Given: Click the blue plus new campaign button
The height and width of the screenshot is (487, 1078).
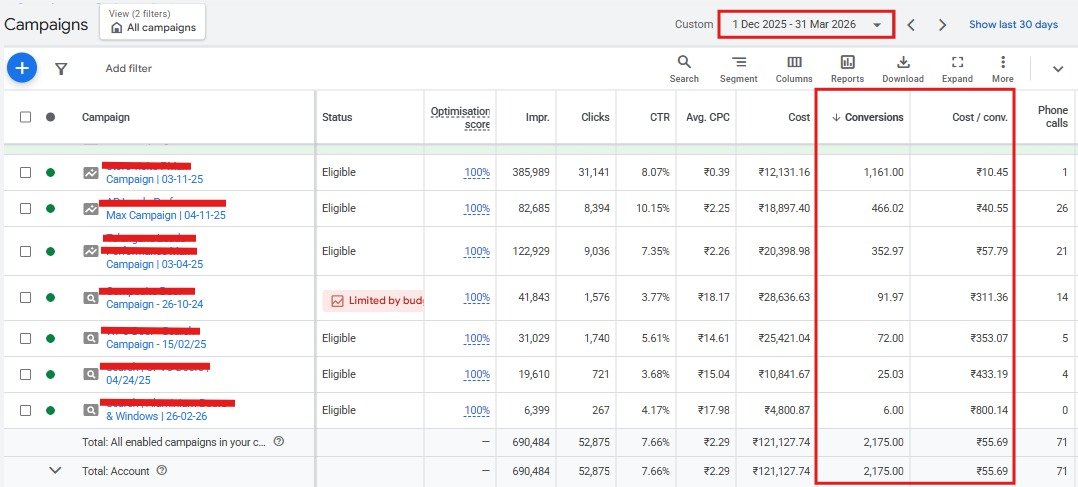Looking at the screenshot, I should coord(22,68).
